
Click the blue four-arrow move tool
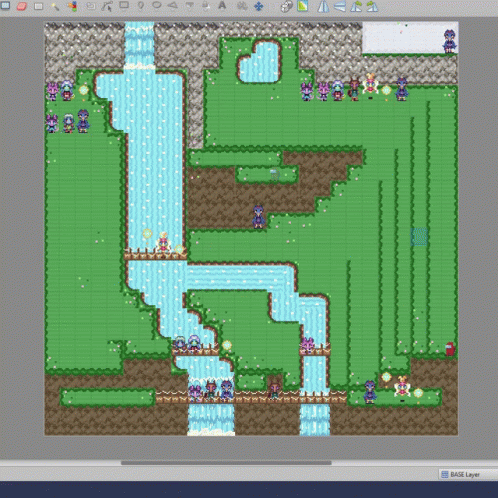pos(259,6)
